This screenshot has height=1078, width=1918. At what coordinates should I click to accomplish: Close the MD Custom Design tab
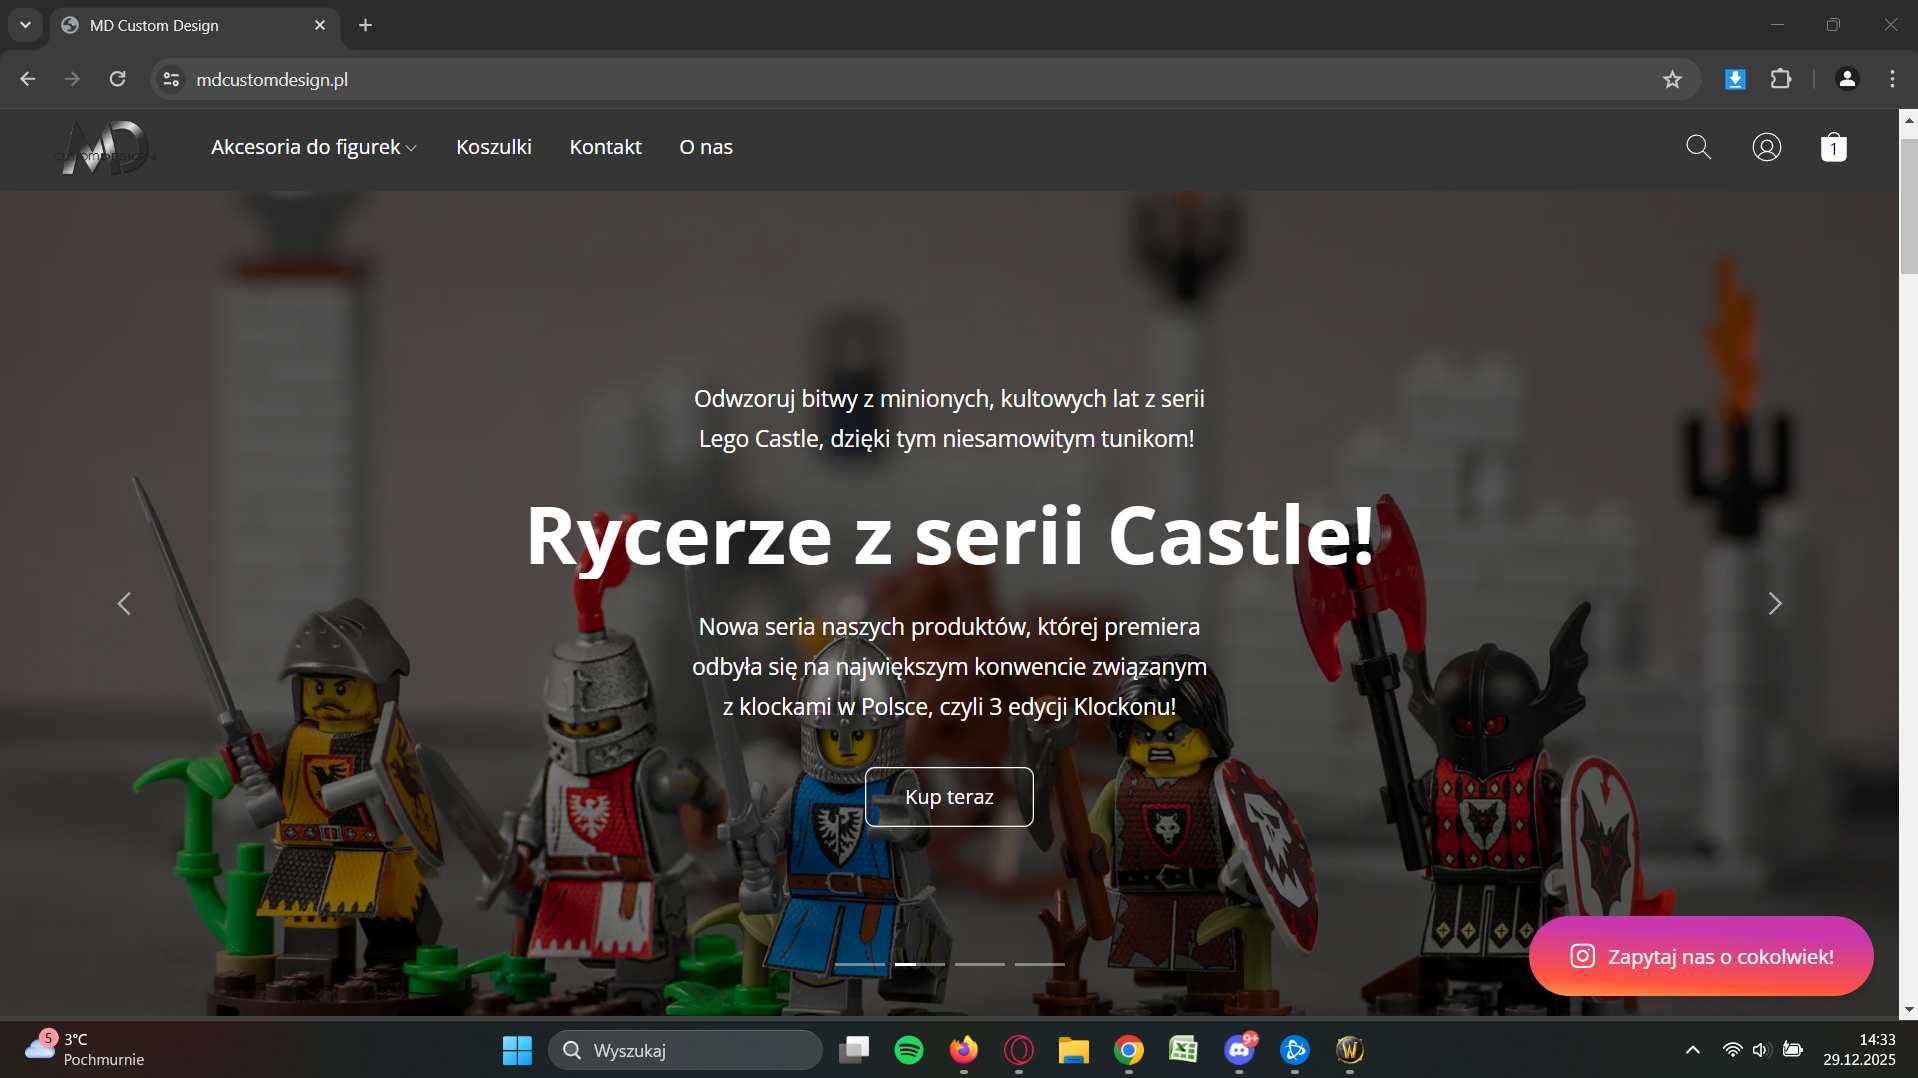click(320, 25)
